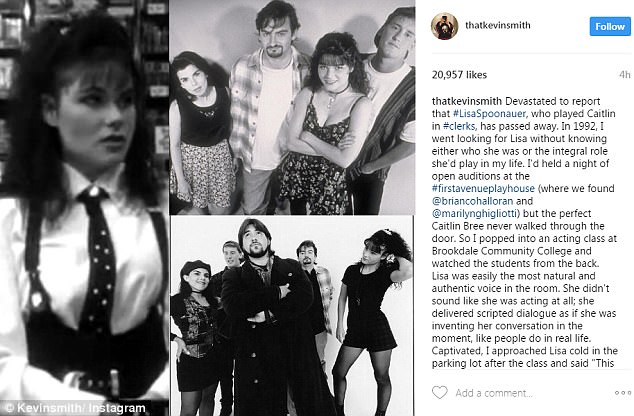Open the #firstavenueplayhouse hashtag
Viewport: 634px width, 416px height.
483,188
